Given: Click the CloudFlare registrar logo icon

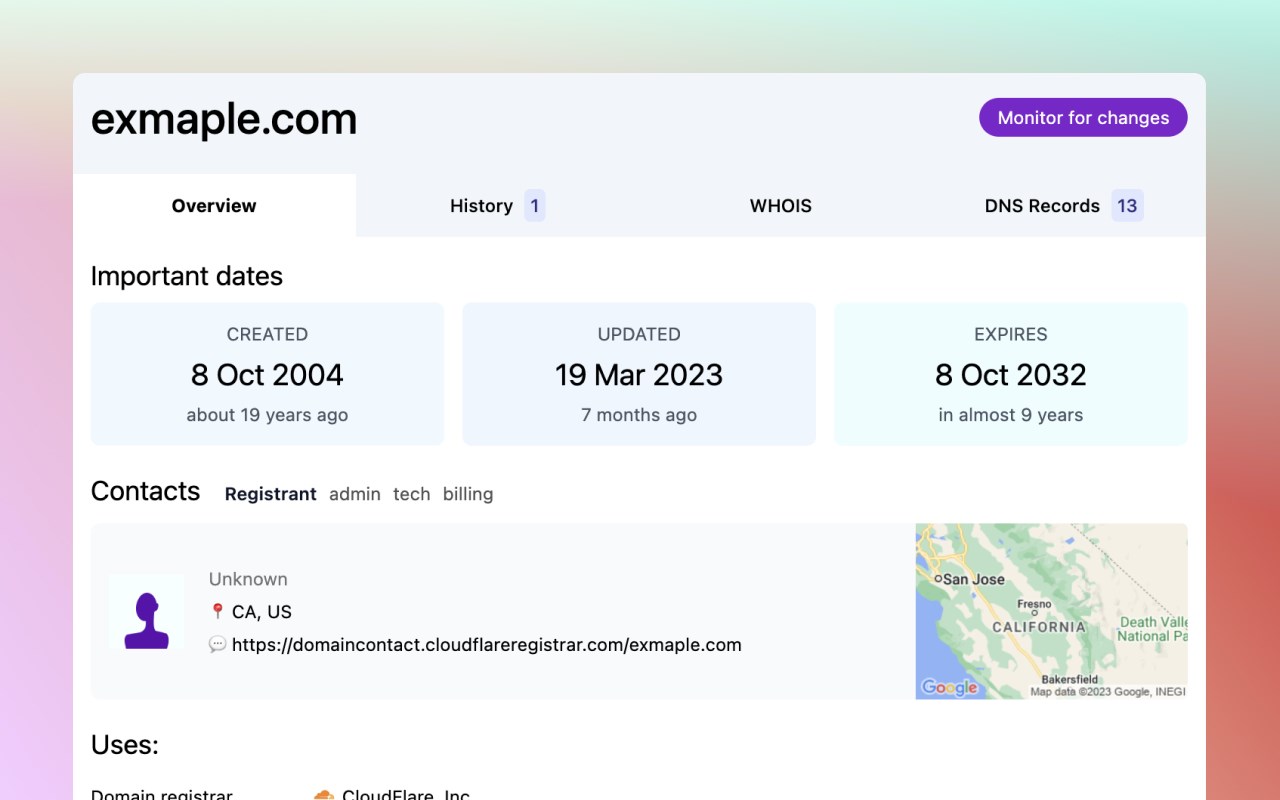Looking at the screenshot, I should (x=323, y=795).
